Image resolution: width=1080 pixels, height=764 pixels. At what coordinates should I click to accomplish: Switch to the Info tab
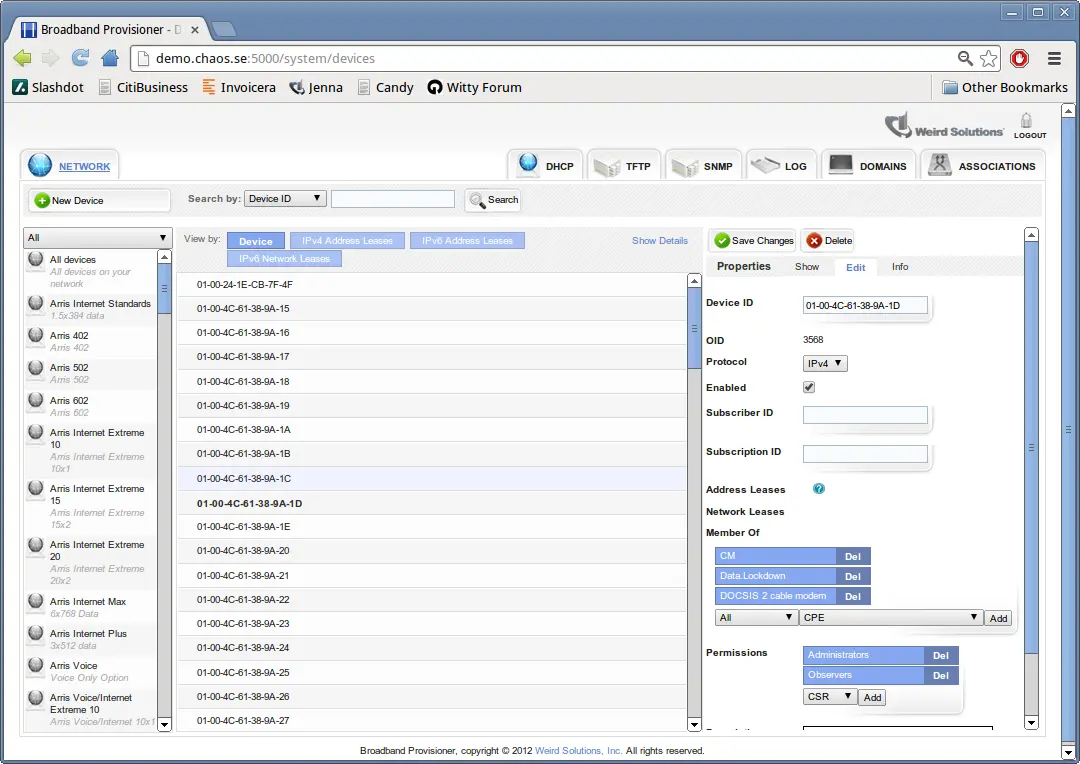[x=900, y=267]
